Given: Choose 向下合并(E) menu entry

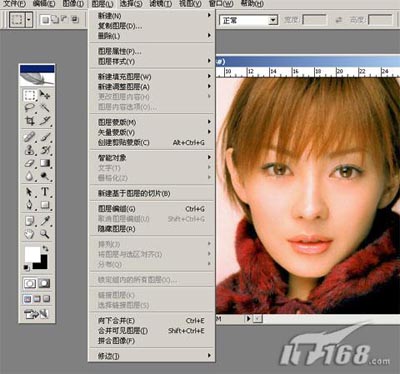Looking at the screenshot, I should (152, 321).
